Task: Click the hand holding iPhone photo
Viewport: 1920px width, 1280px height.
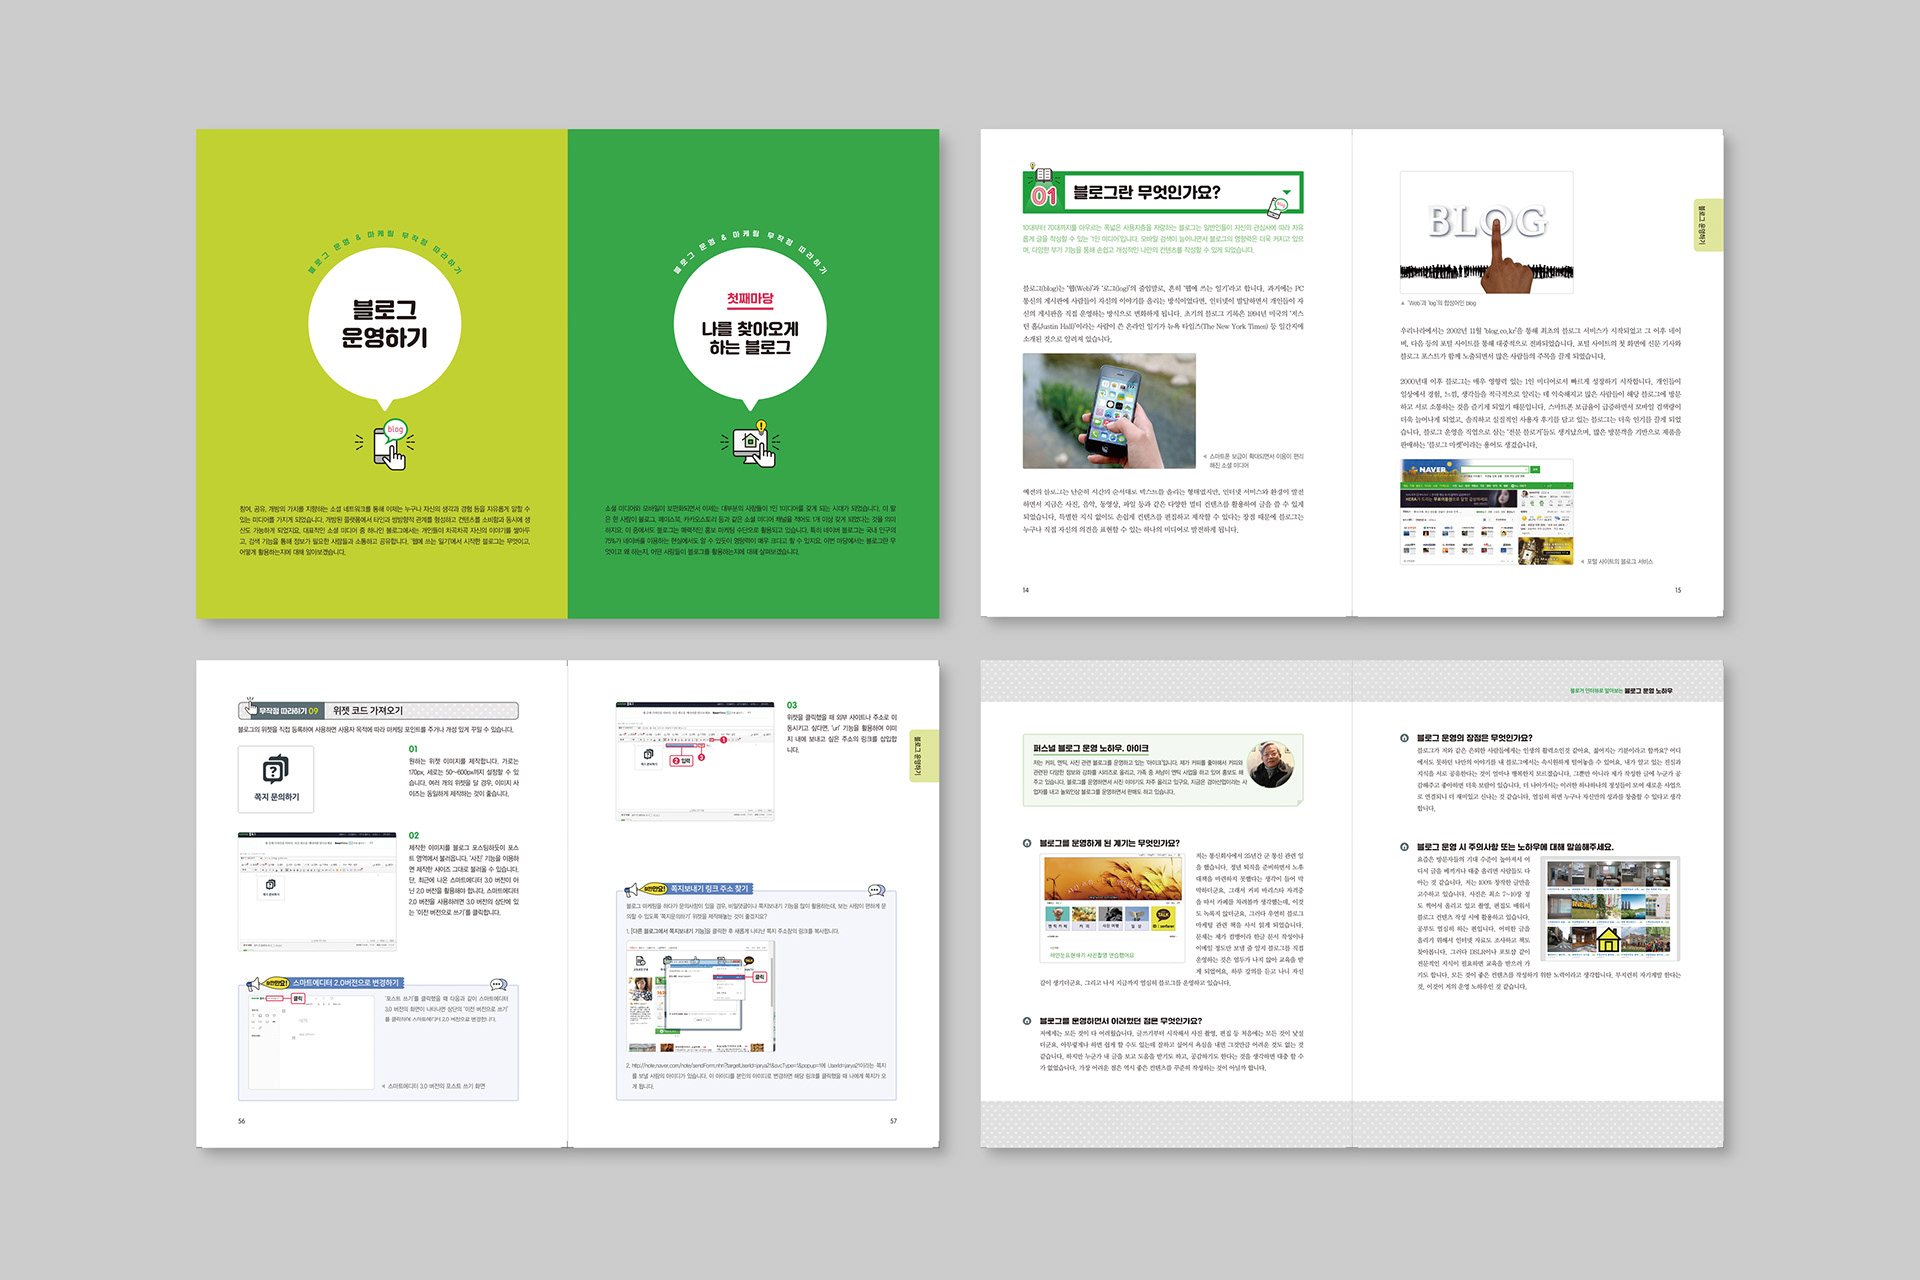Action: (1109, 411)
